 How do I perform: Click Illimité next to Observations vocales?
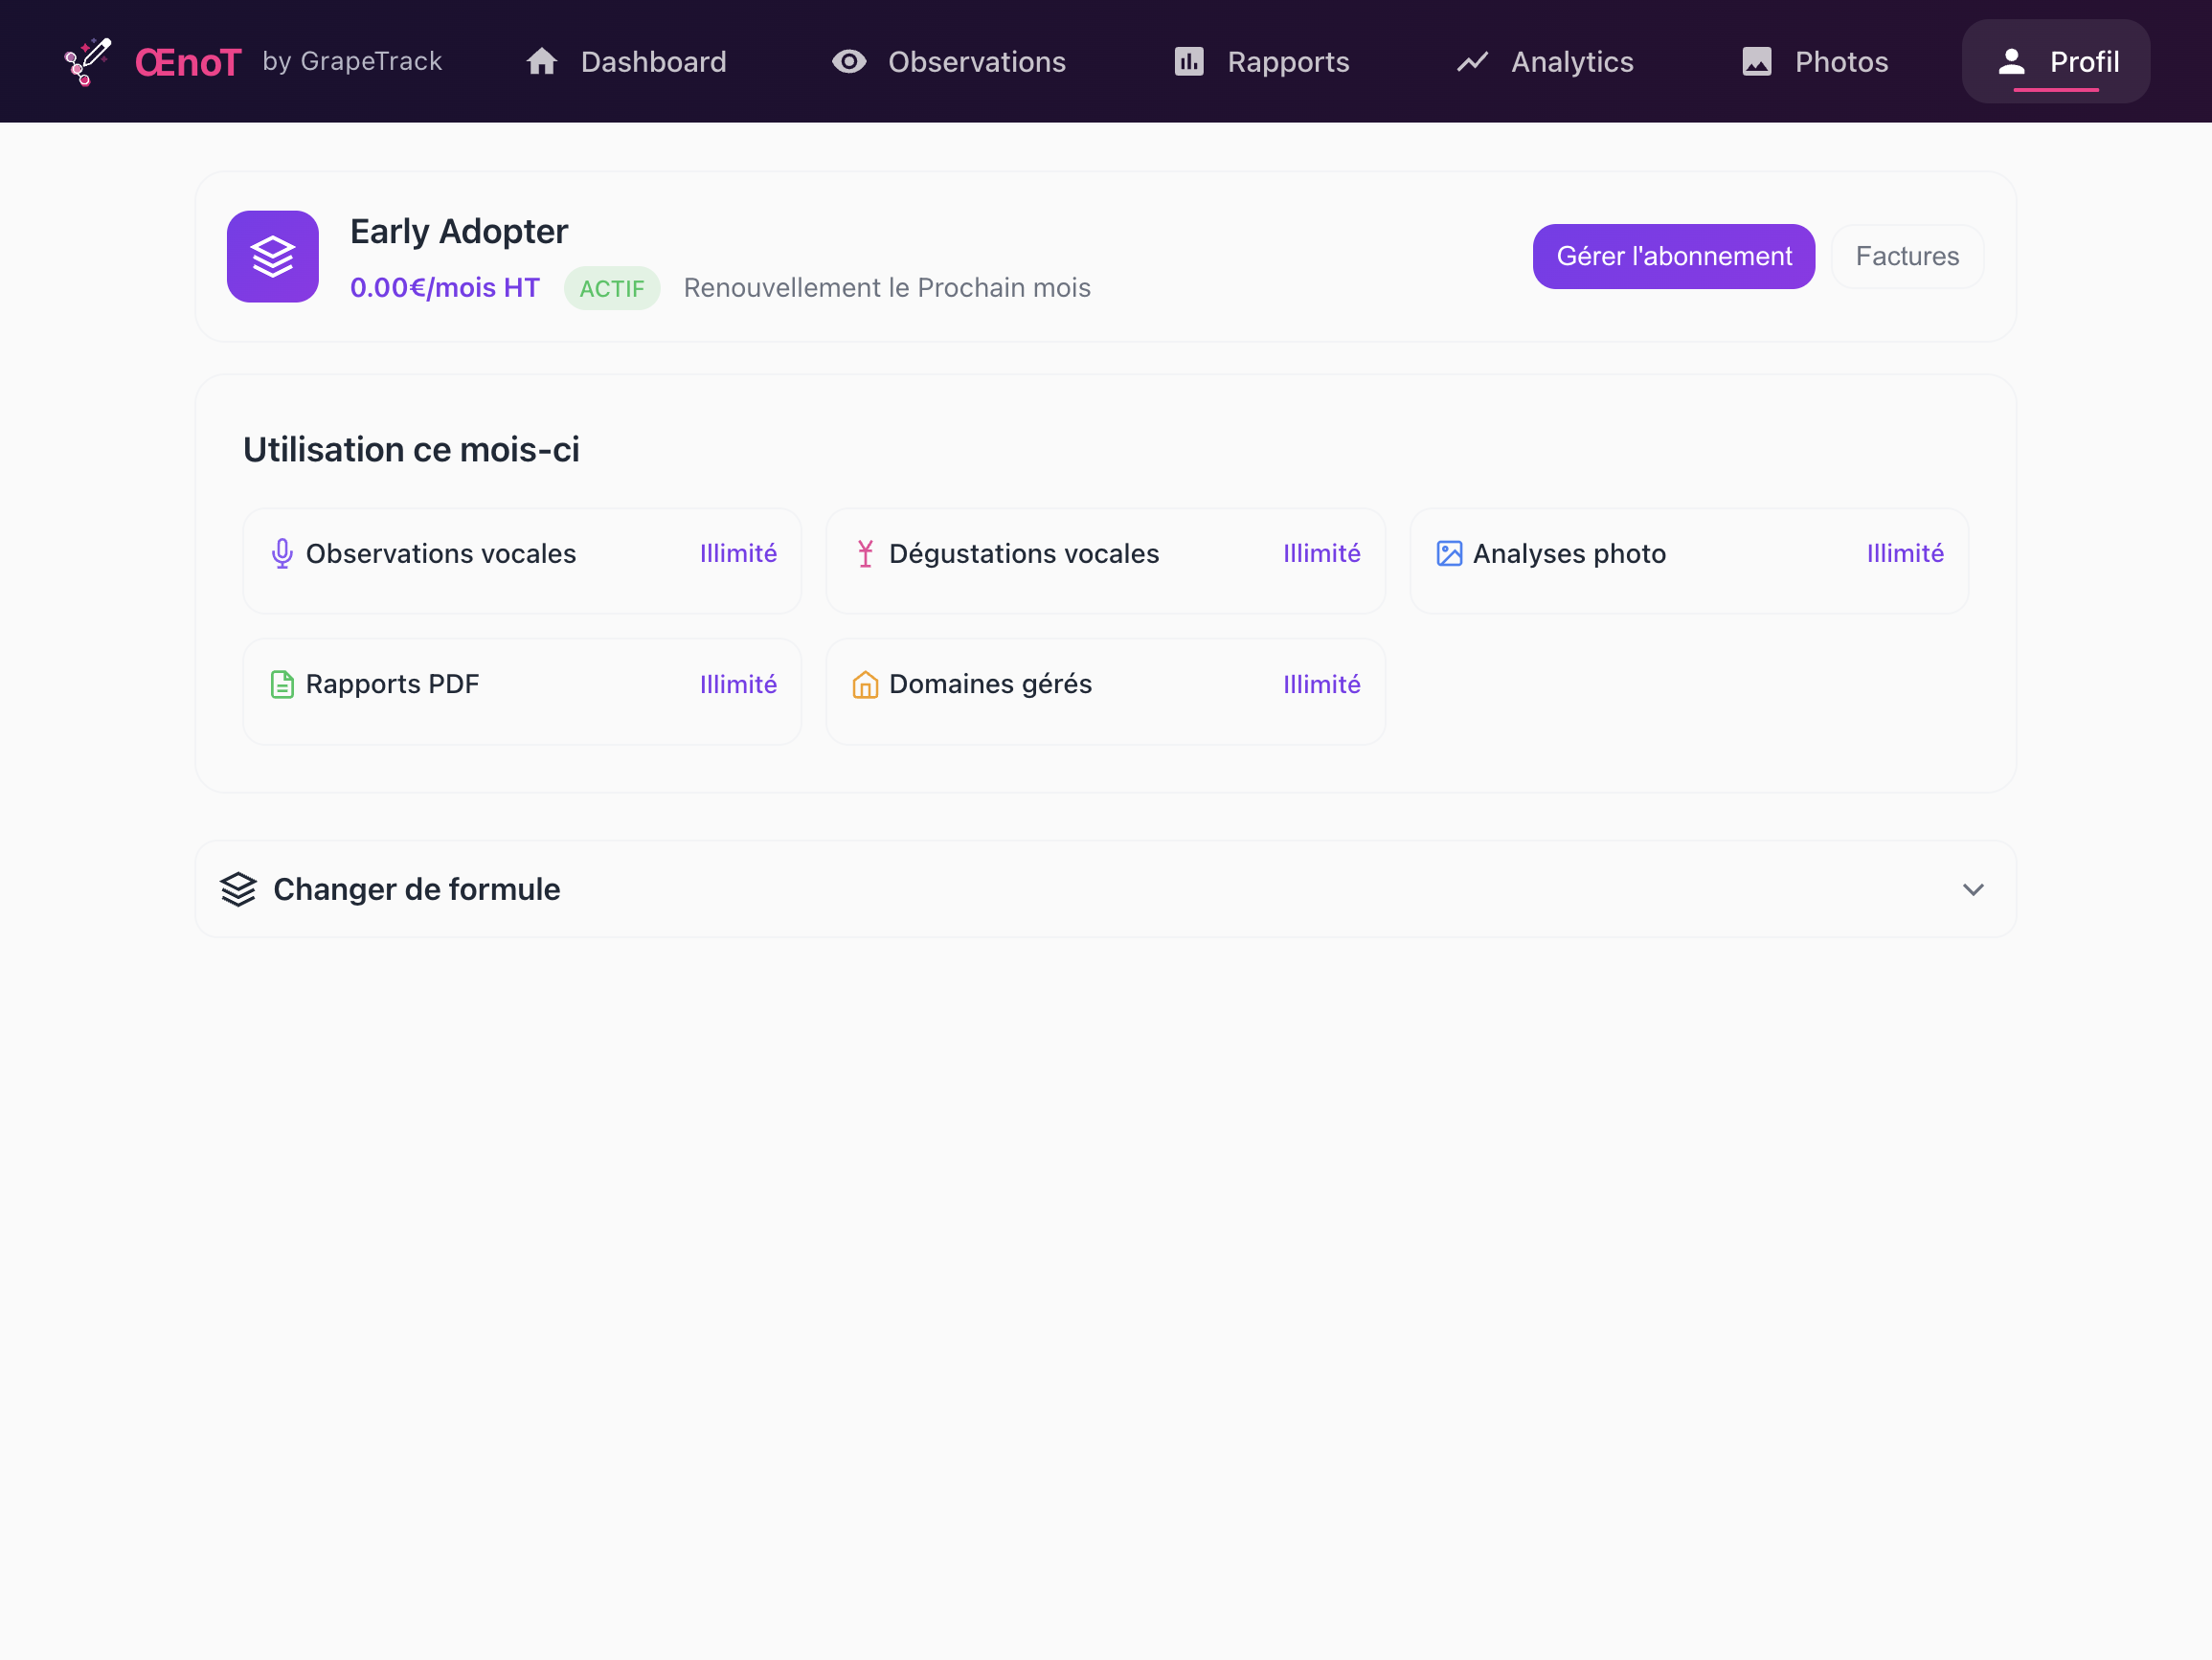click(x=738, y=553)
